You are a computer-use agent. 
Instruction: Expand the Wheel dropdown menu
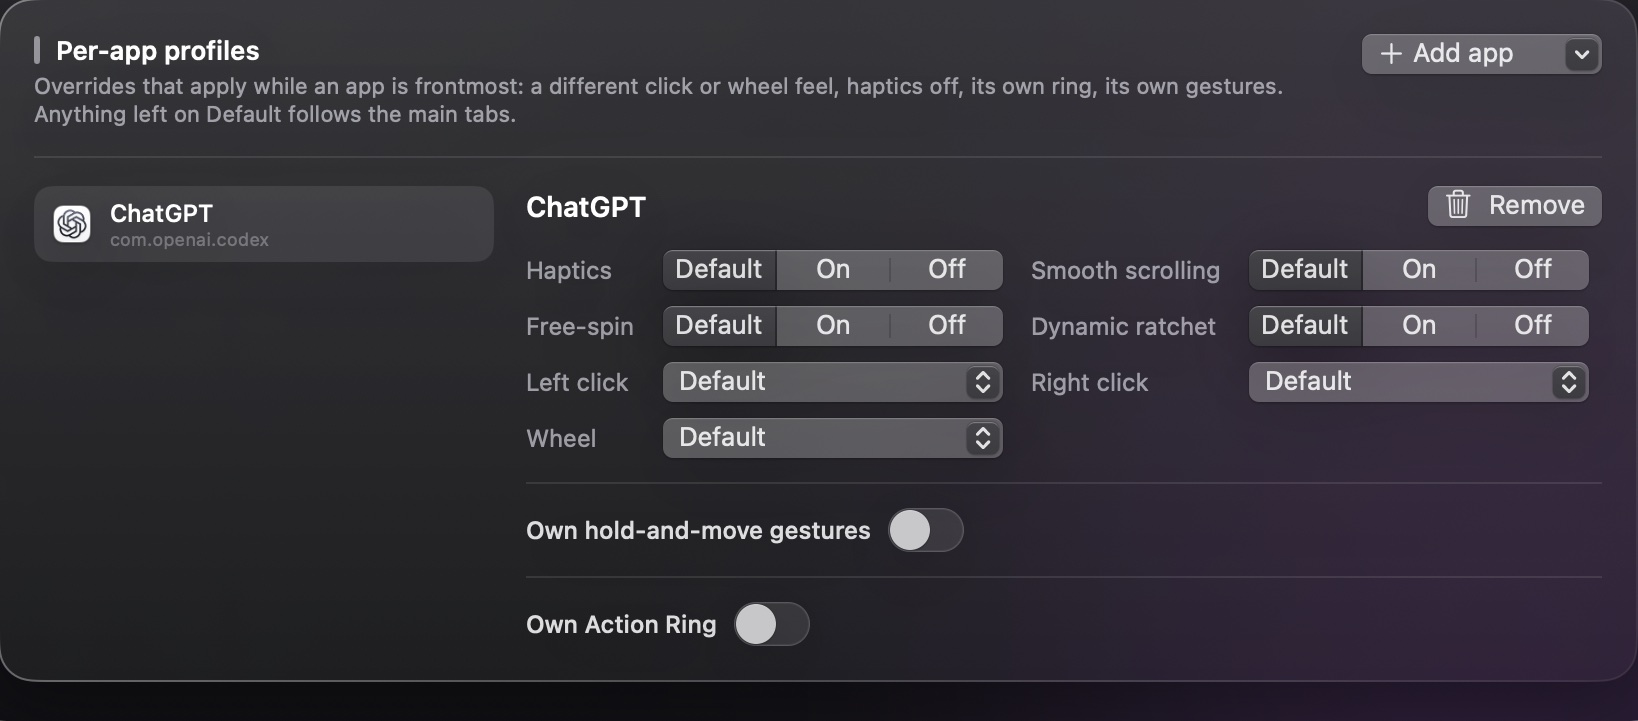pos(833,438)
